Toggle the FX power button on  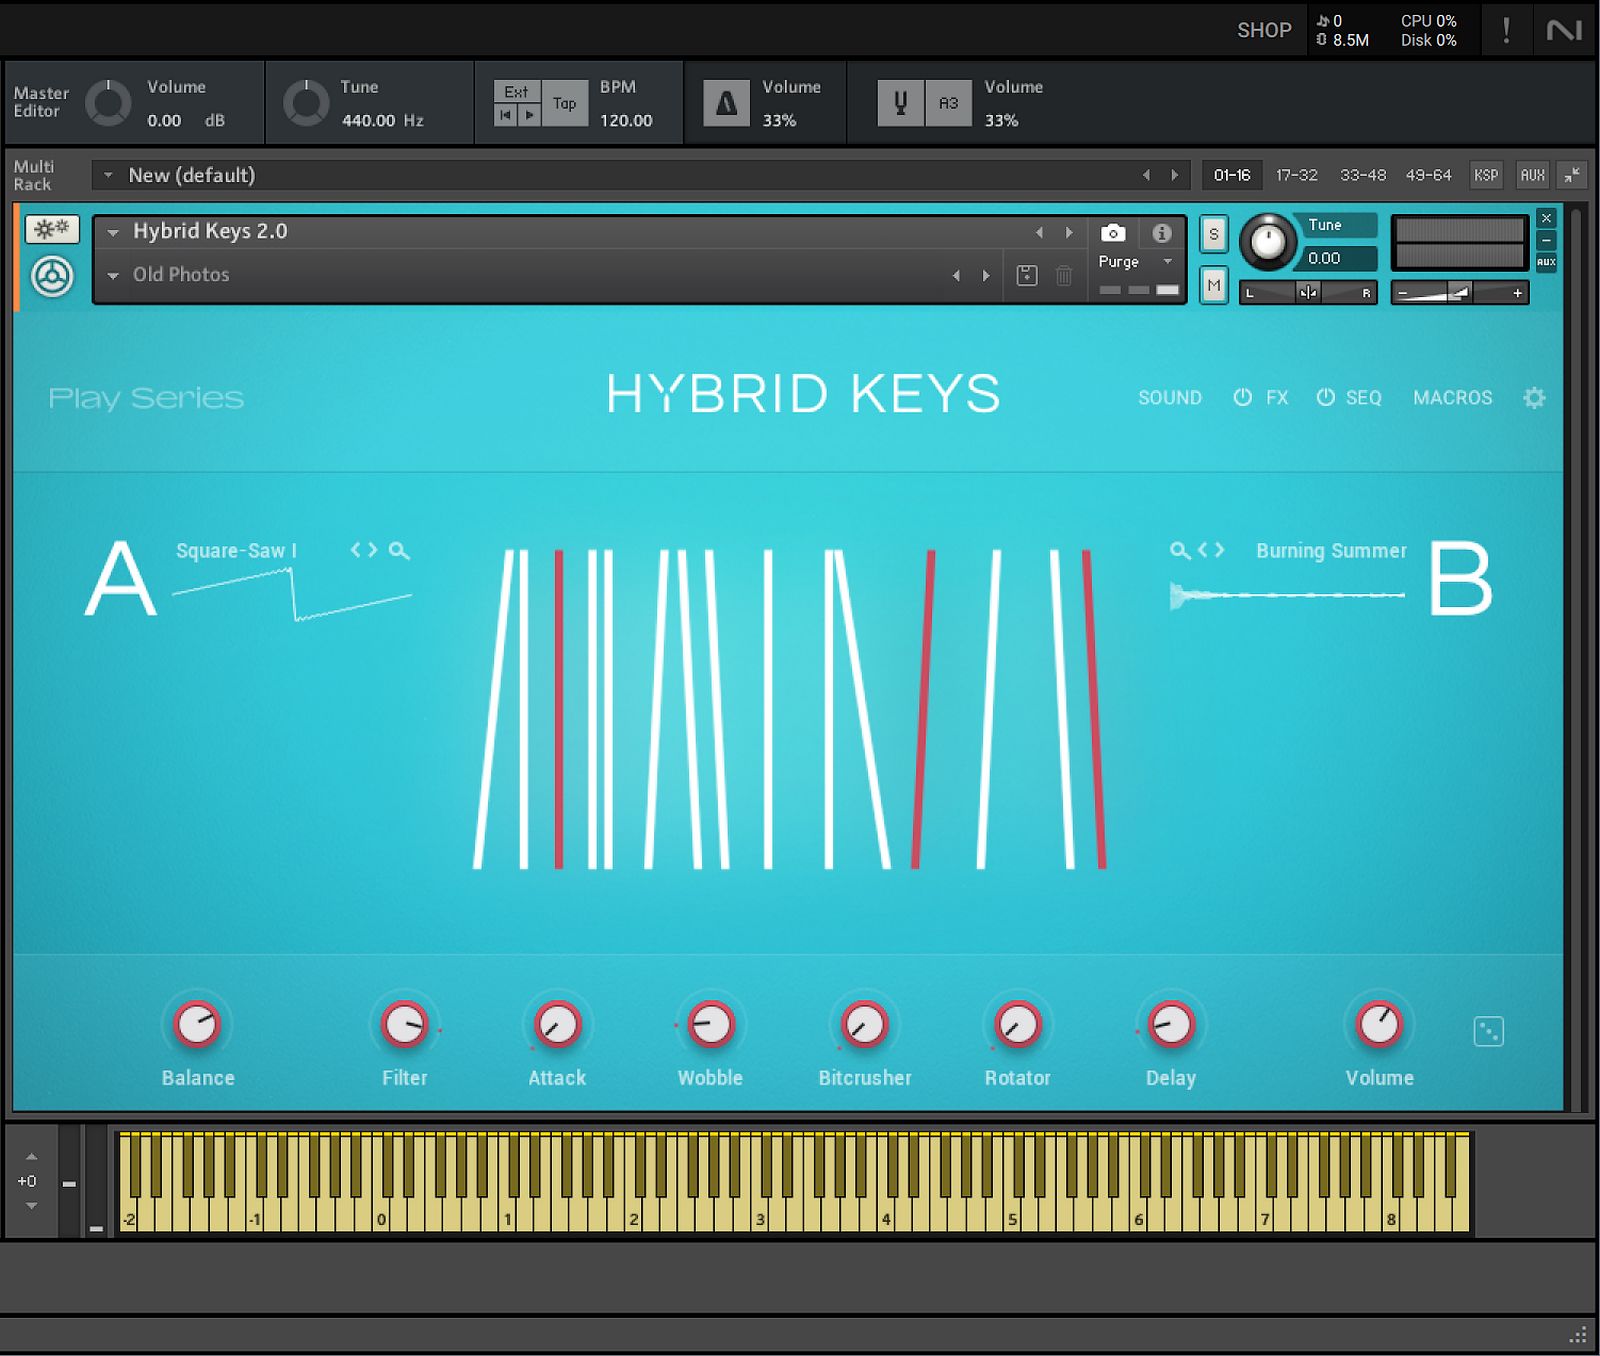click(x=1243, y=397)
